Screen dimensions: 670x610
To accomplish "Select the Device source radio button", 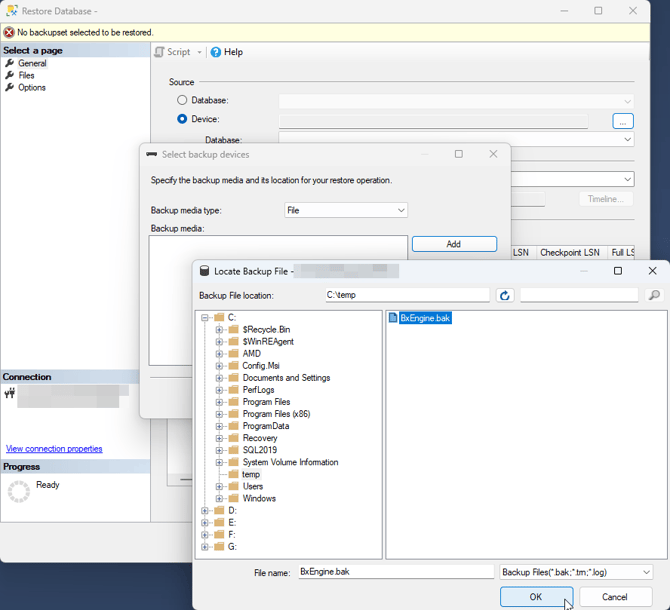I will [x=182, y=119].
